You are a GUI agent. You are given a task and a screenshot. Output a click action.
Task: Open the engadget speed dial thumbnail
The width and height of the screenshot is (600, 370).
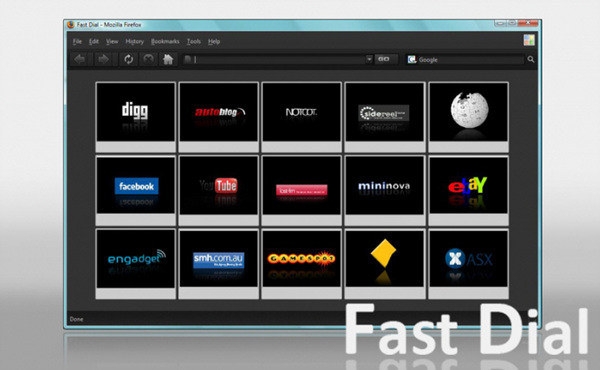[136, 264]
